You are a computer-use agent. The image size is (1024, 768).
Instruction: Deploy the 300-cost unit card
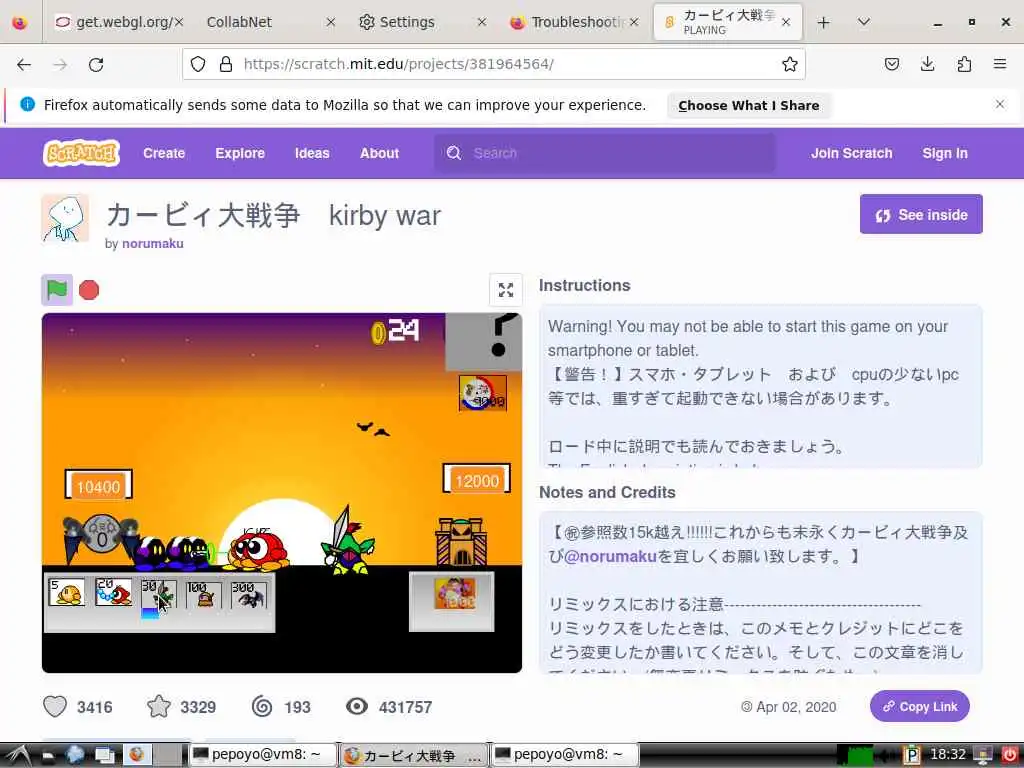click(249, 595)
